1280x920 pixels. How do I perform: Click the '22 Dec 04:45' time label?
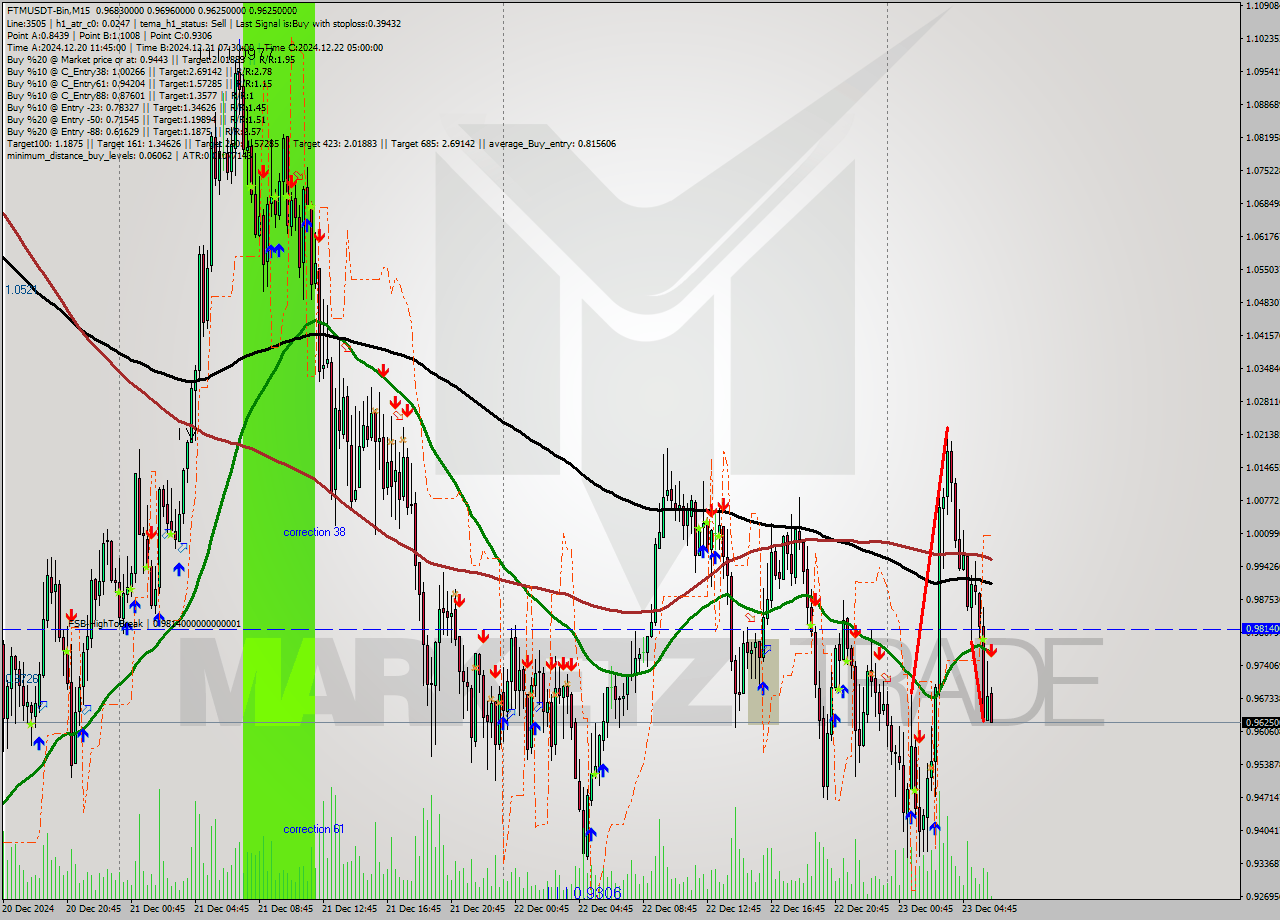point(606,909)
